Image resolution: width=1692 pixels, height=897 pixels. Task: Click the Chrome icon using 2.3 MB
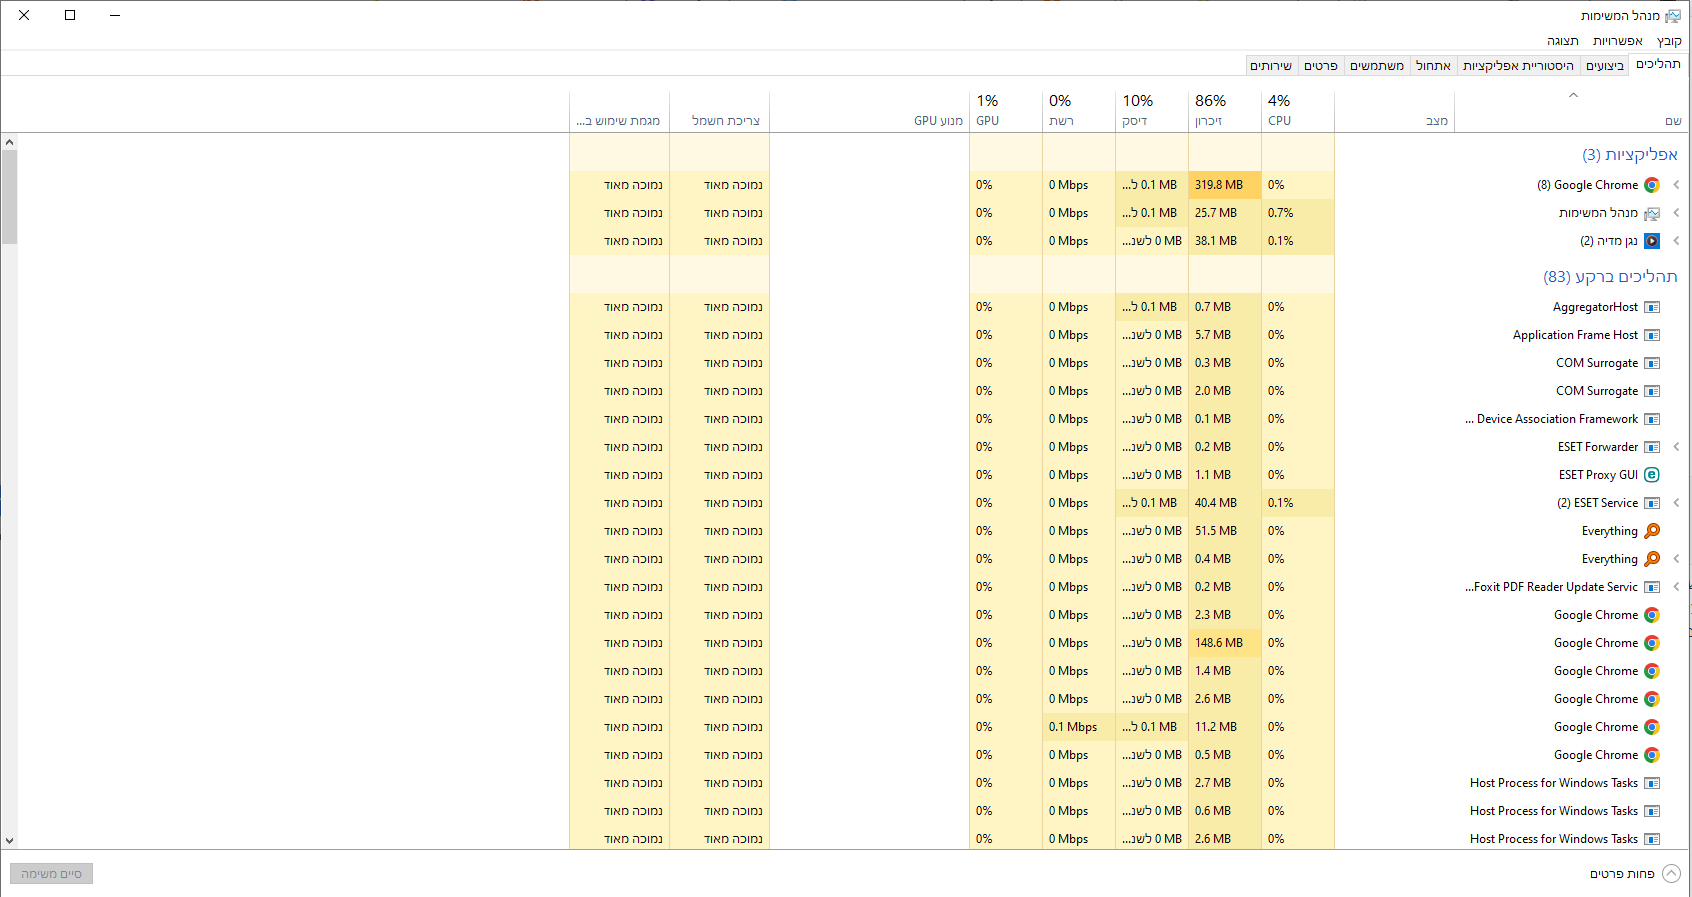[x=1652, y=615]
